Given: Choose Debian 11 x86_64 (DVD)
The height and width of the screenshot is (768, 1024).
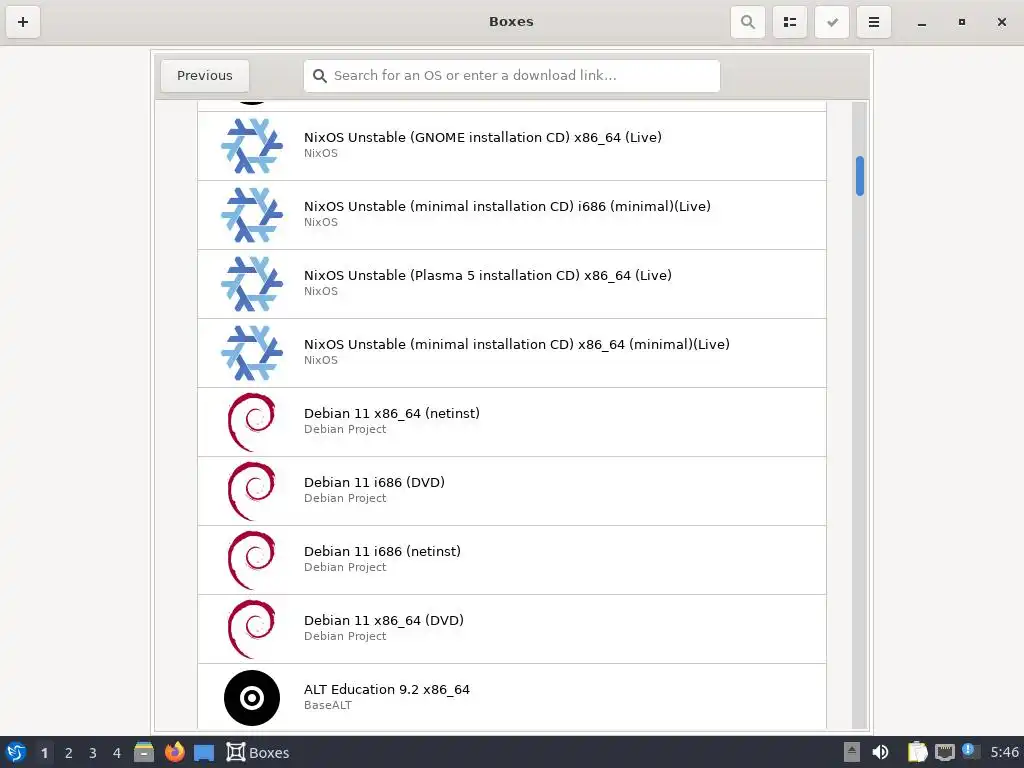Looking at the screenshot, I should tap(512, 629).
